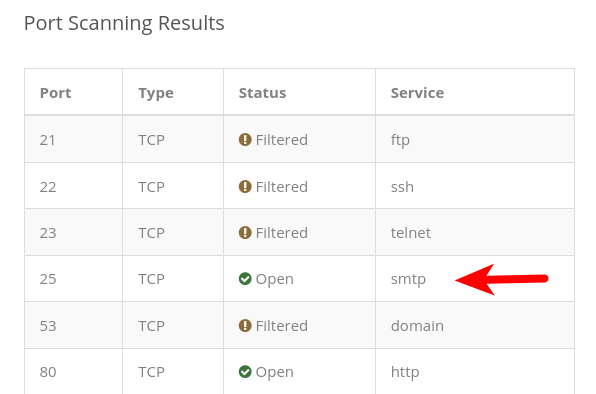Select the Port column header
596x394 pixels.
coord(55,93)
